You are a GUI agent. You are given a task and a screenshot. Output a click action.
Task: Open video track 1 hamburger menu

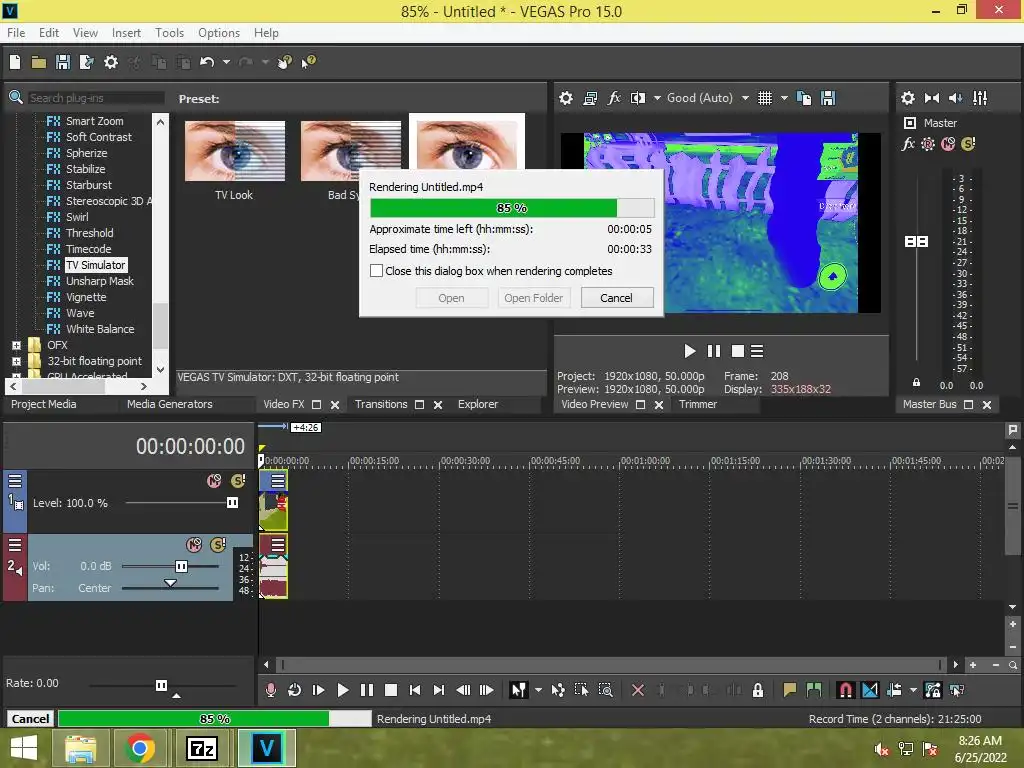click(x=15, y=481)
